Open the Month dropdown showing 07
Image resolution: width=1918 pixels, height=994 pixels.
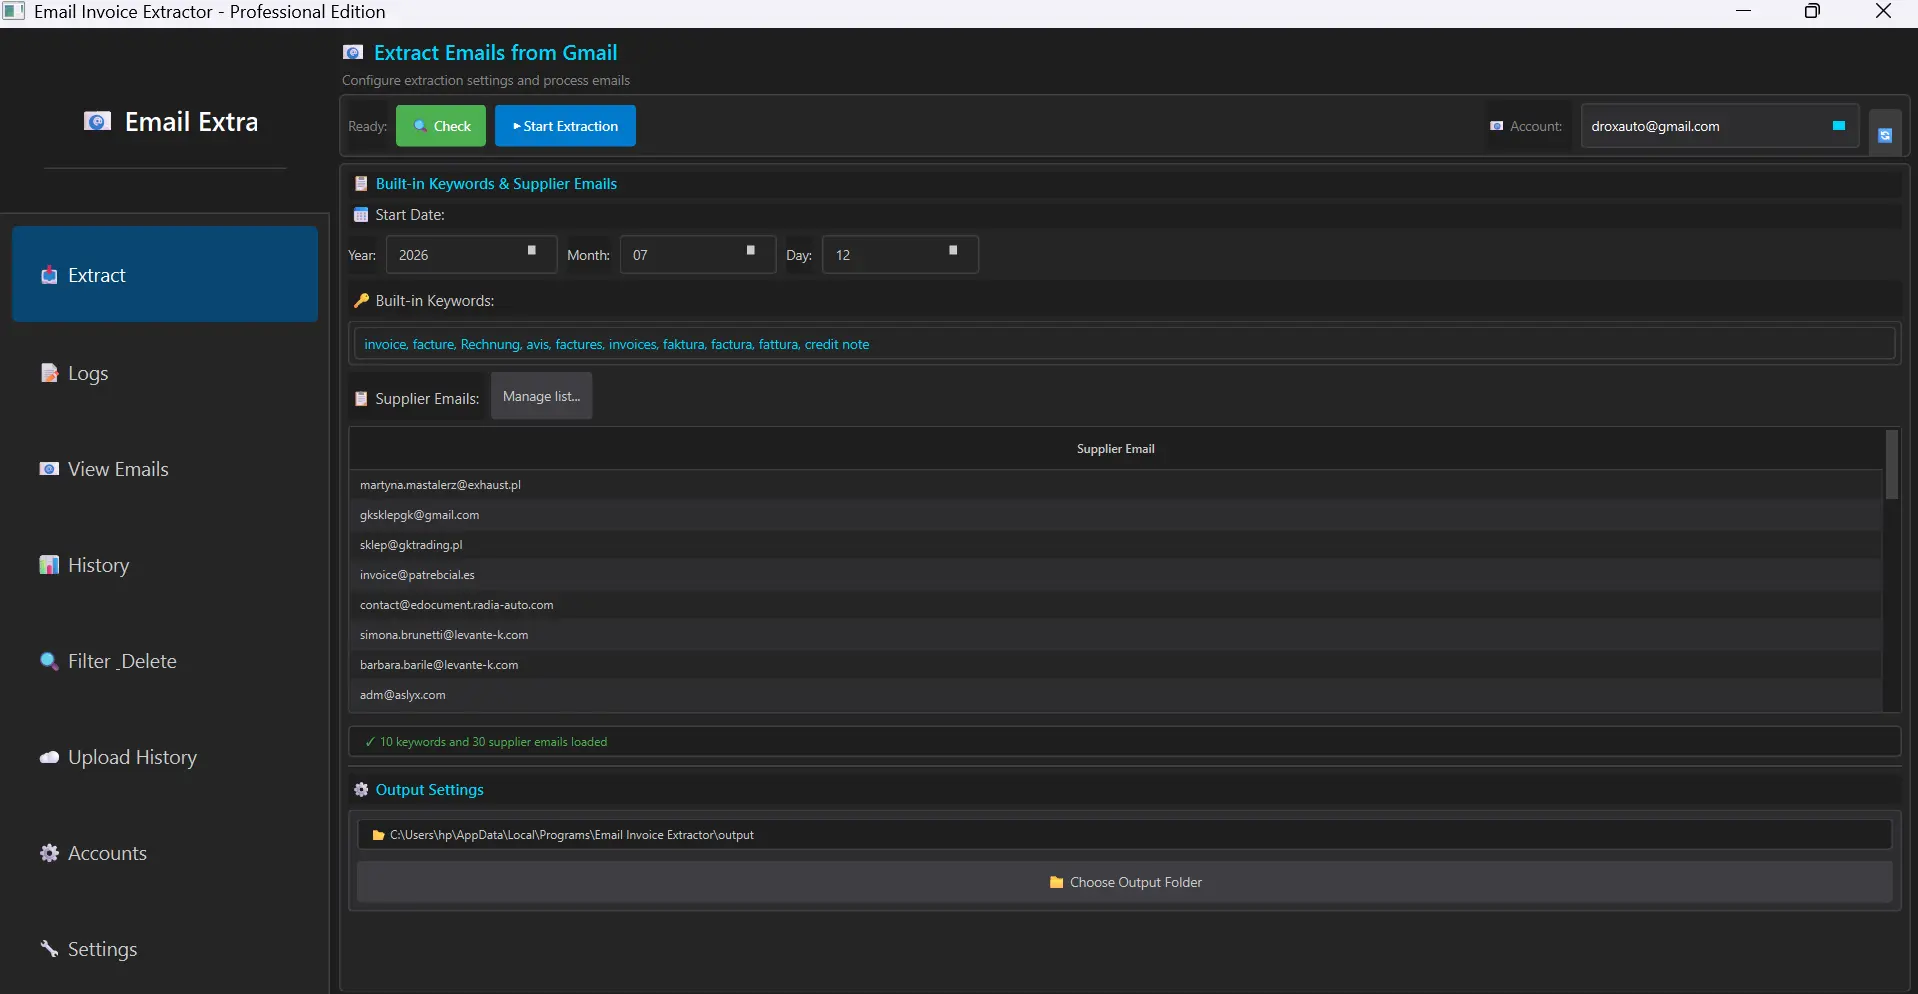coord(698,254)
